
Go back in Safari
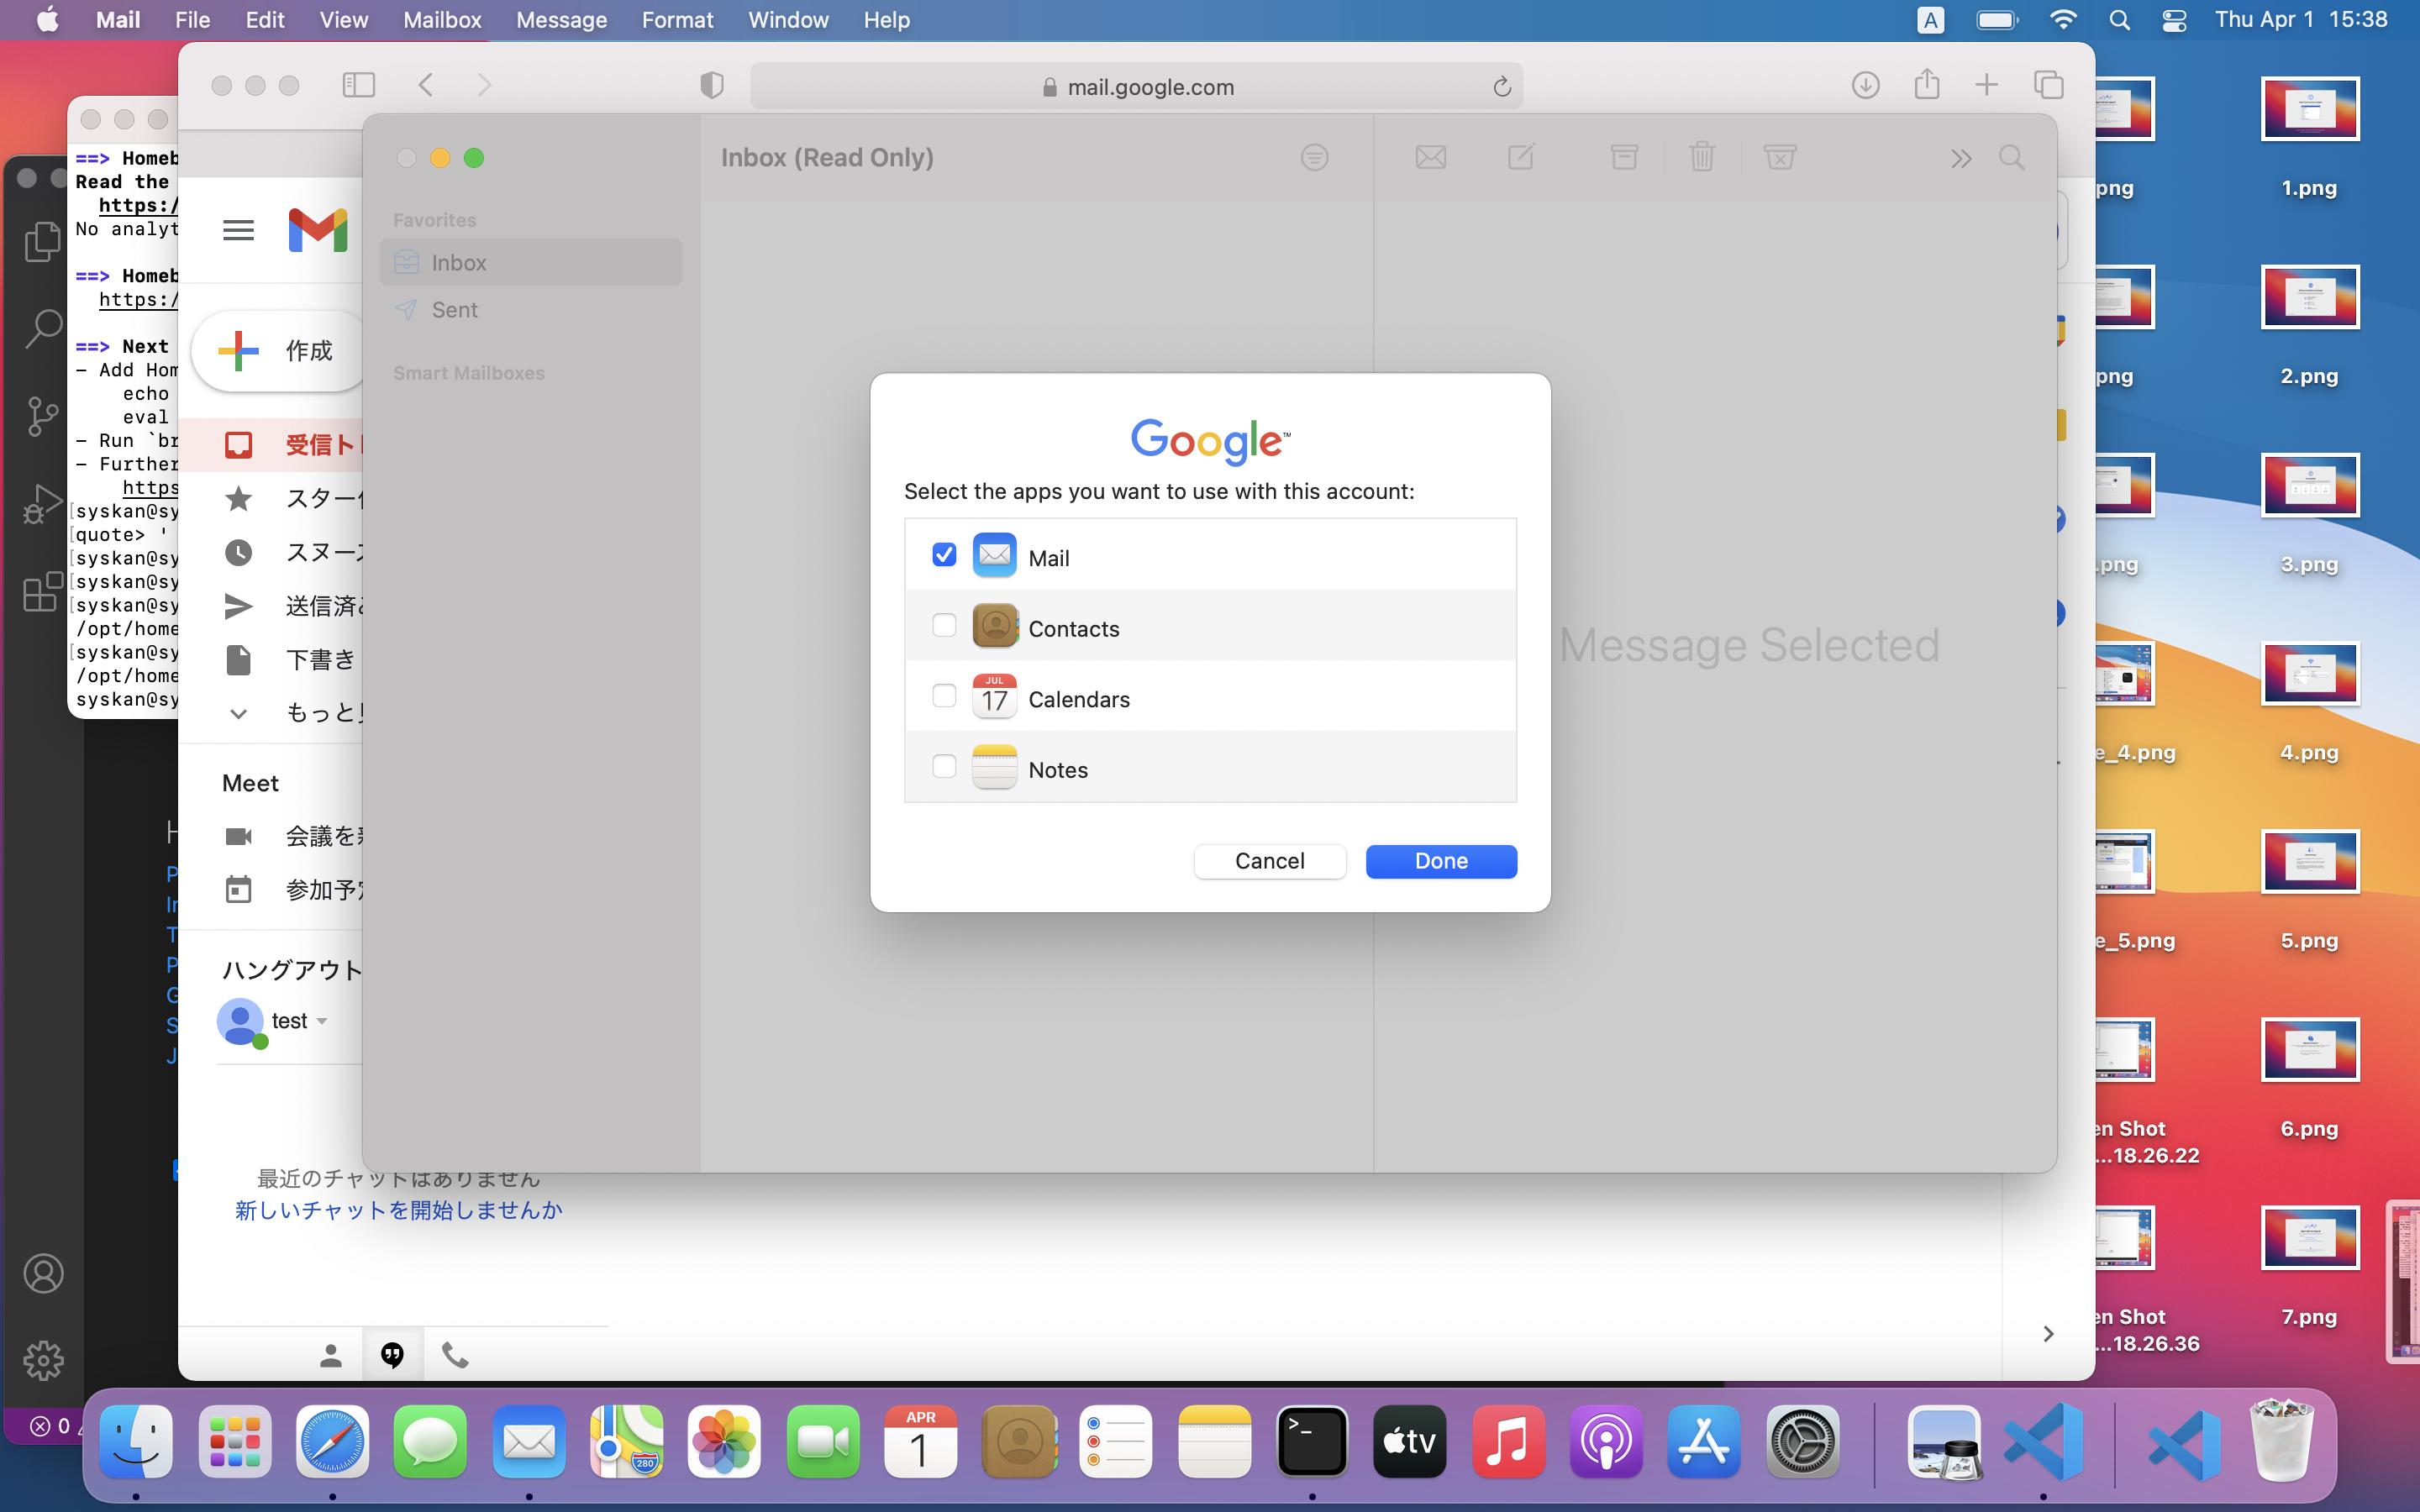coord(426,85)
